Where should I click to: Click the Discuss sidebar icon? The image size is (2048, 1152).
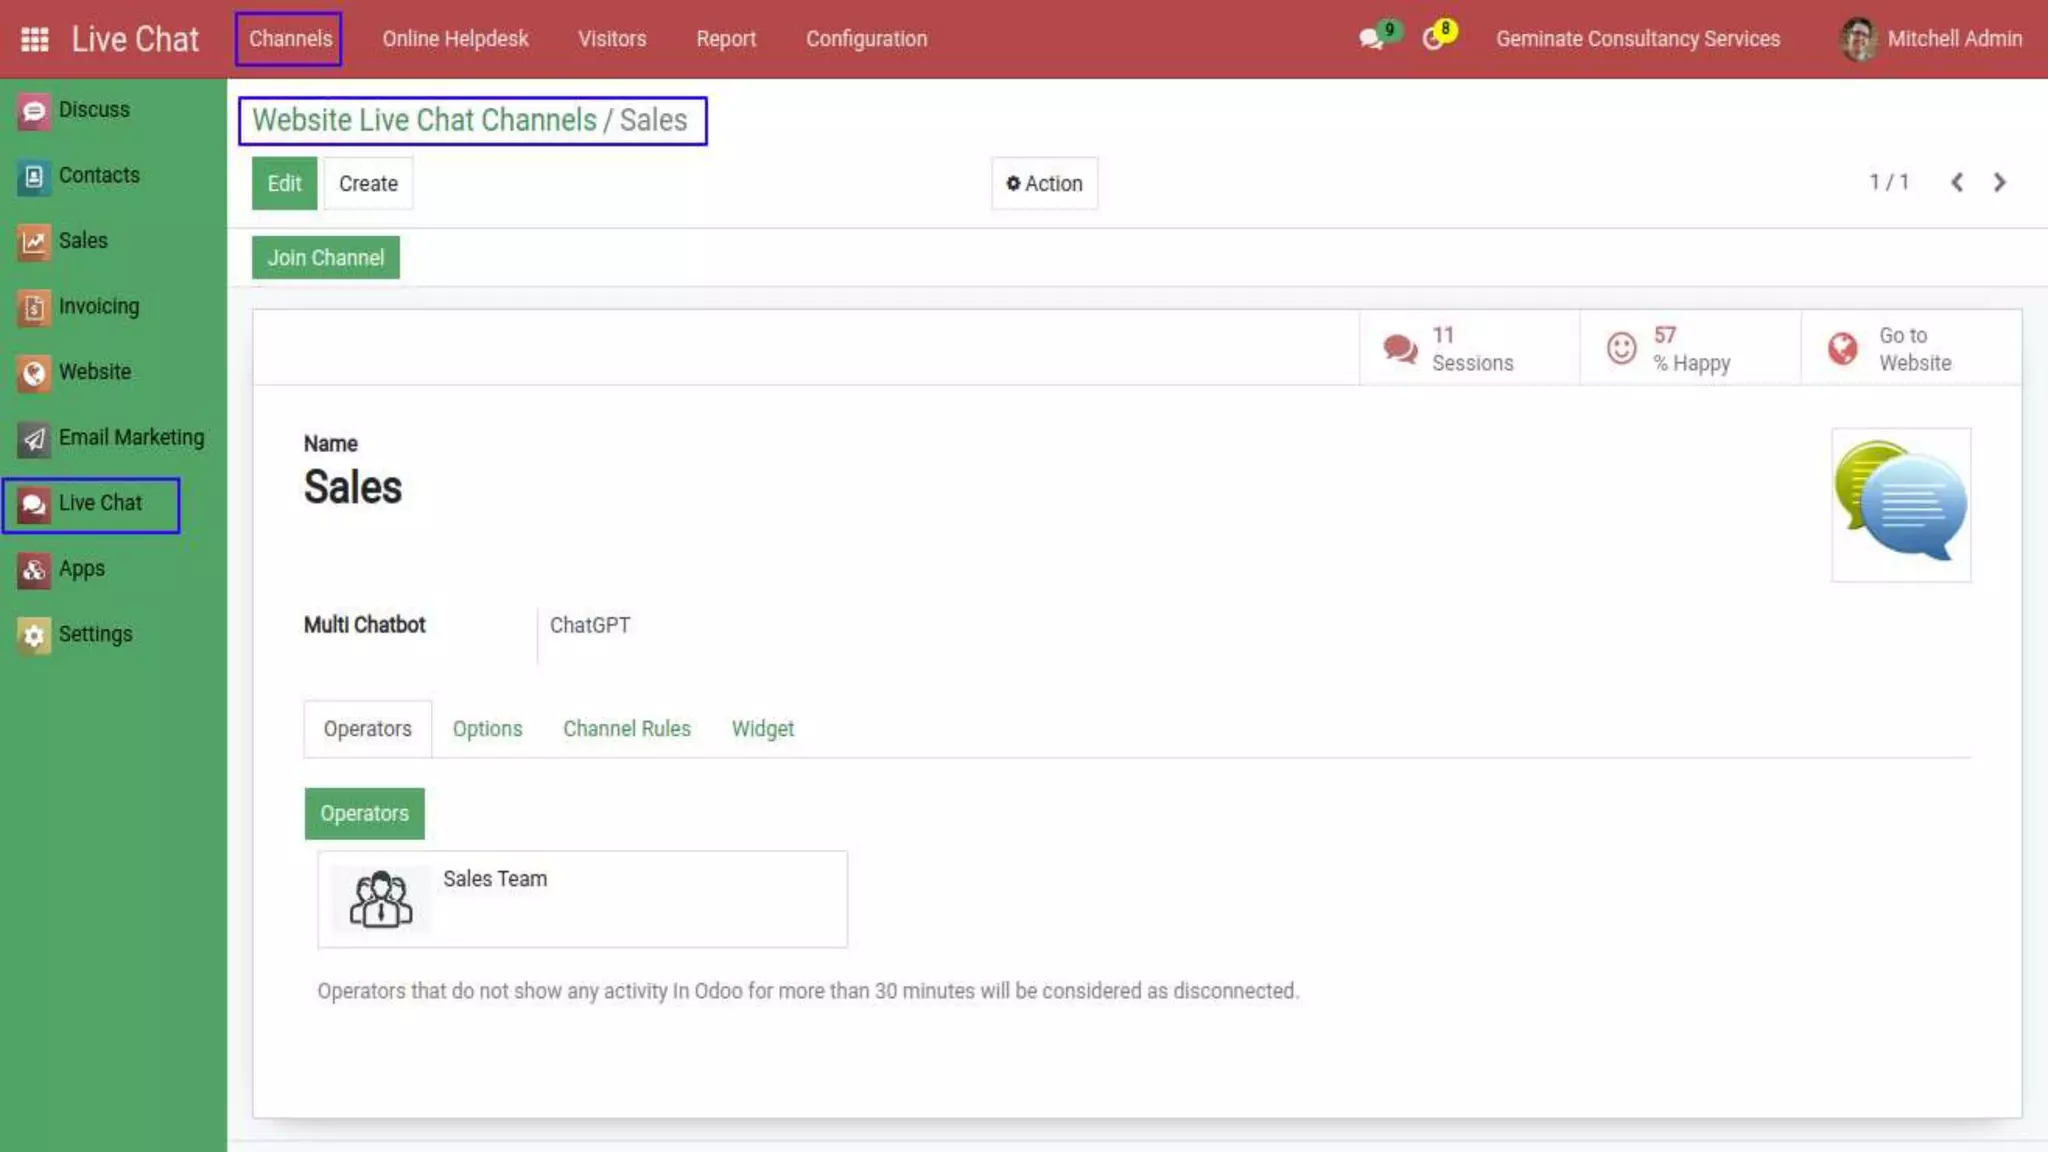tap(34, 110)
